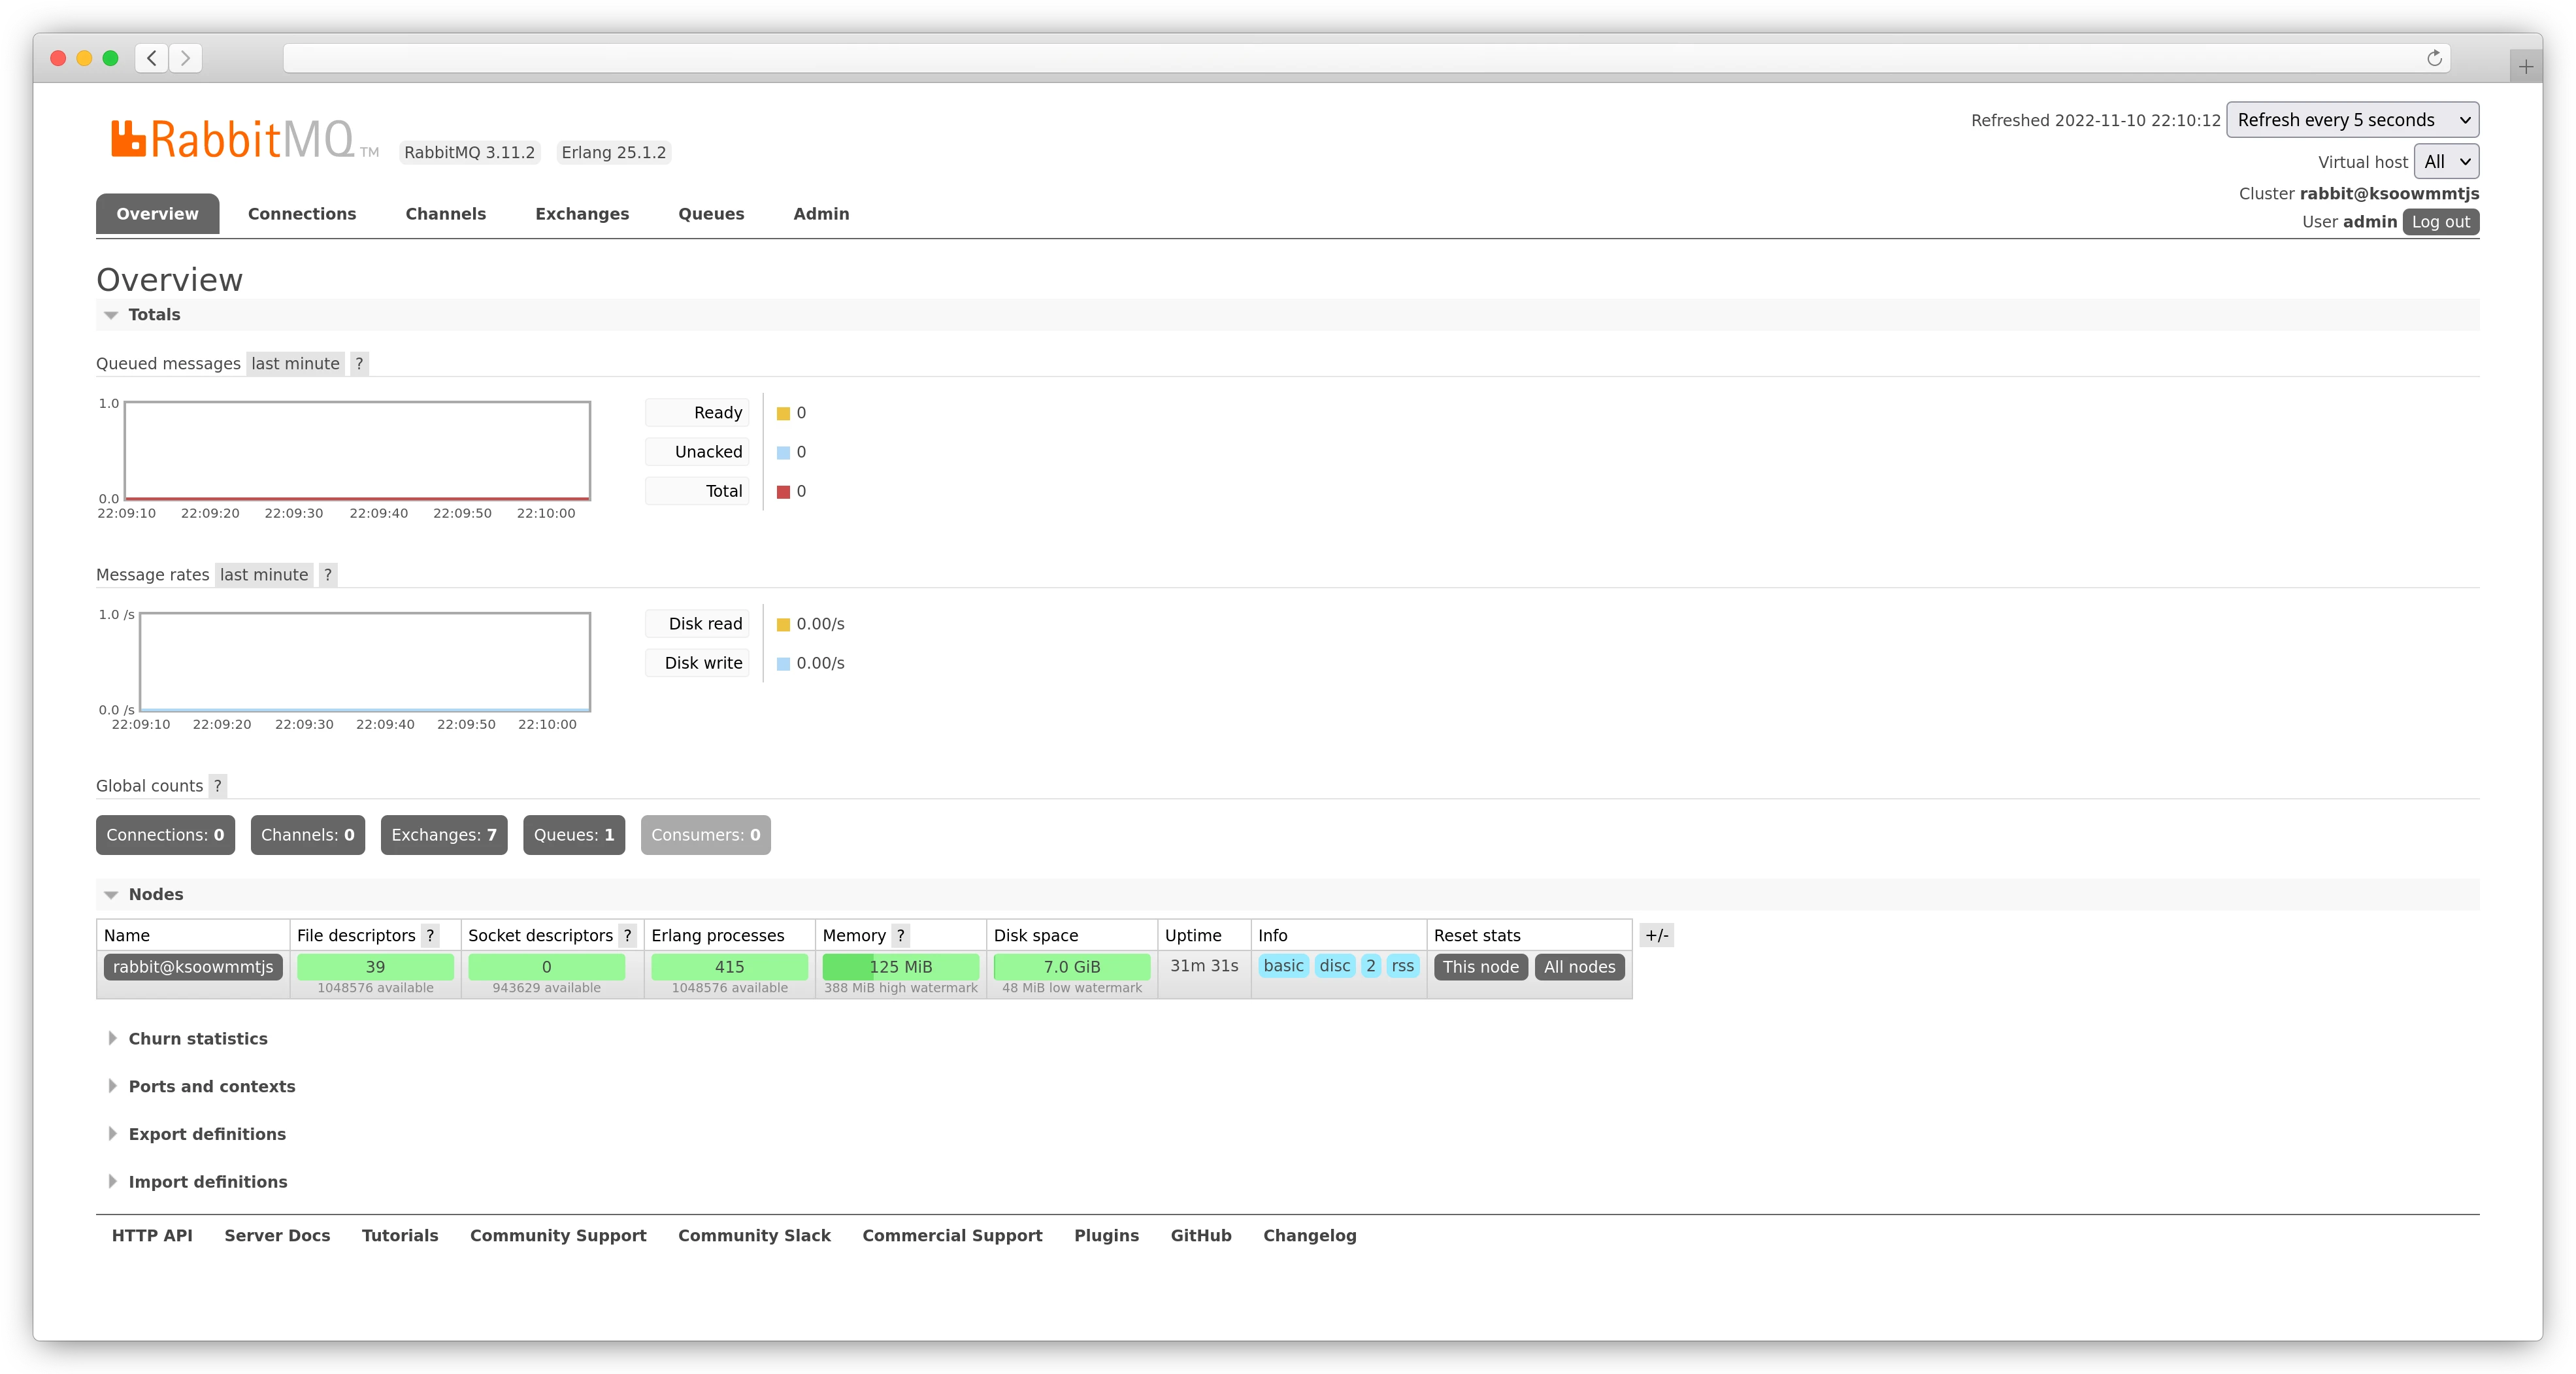The width and height of the screenshot is (2576, 1374).
Task: Open the Community Slack link
Action: click(754, 1235)
